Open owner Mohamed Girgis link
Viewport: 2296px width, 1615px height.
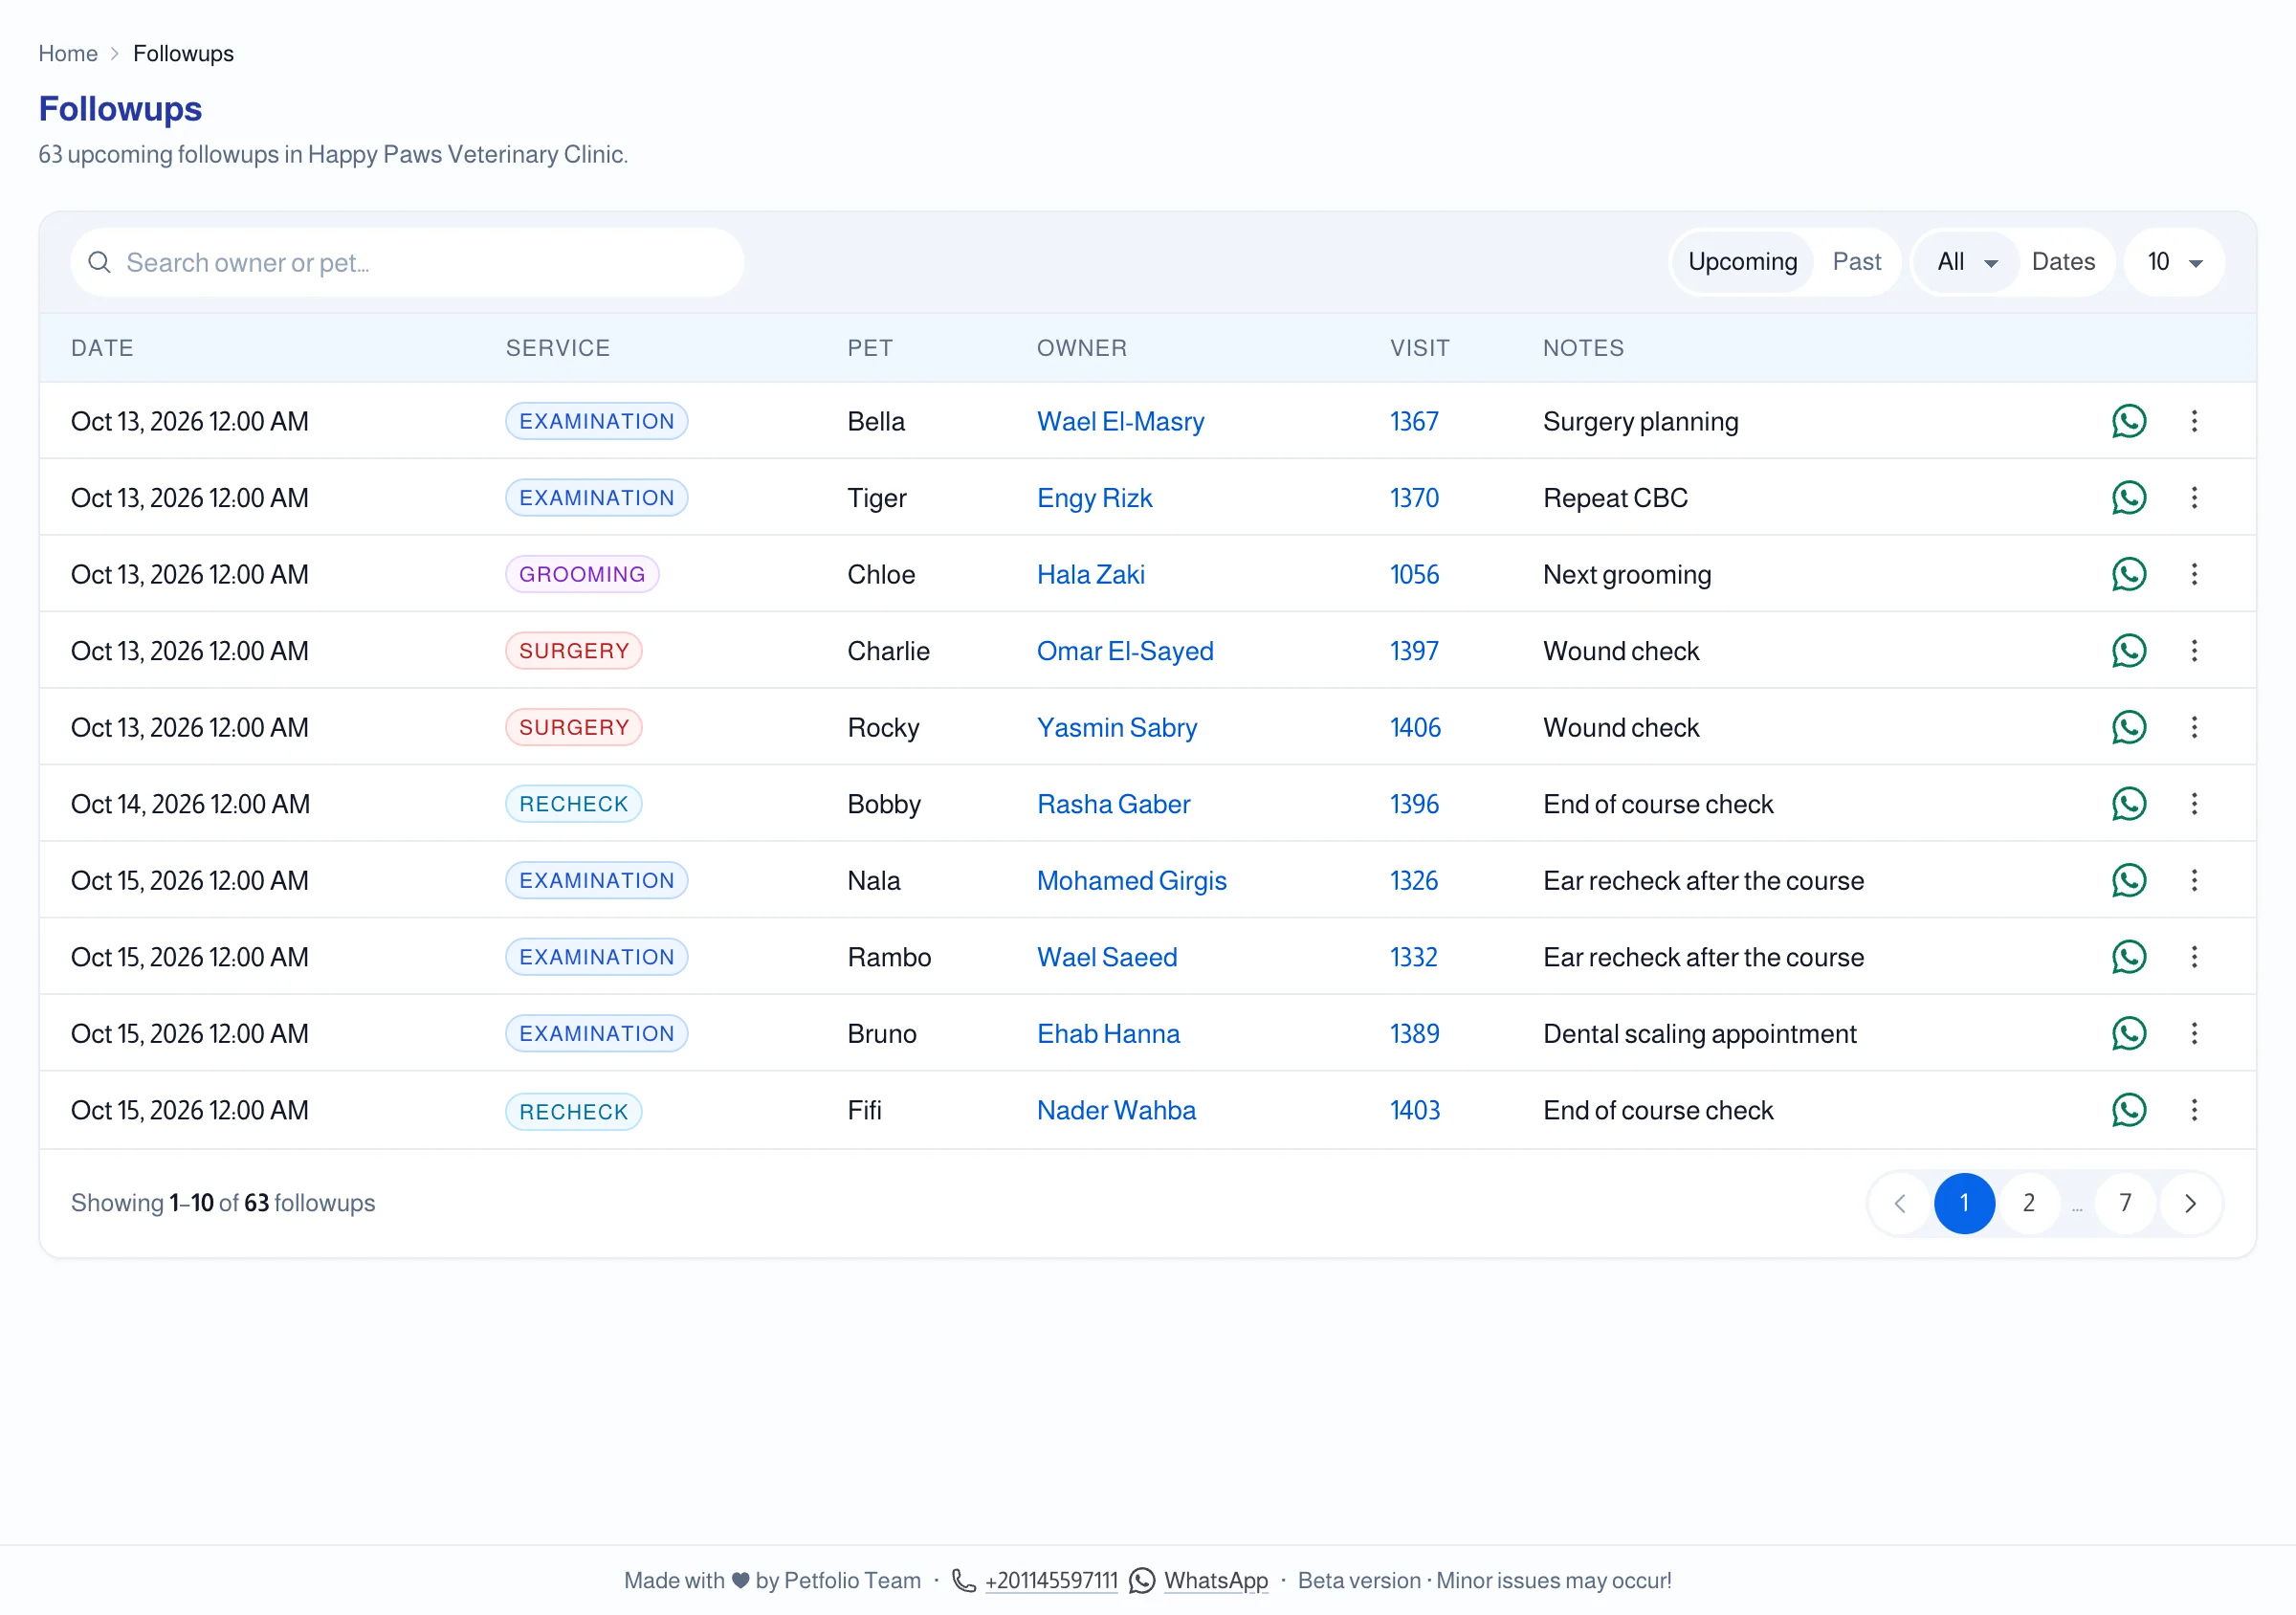point(1131,880)
